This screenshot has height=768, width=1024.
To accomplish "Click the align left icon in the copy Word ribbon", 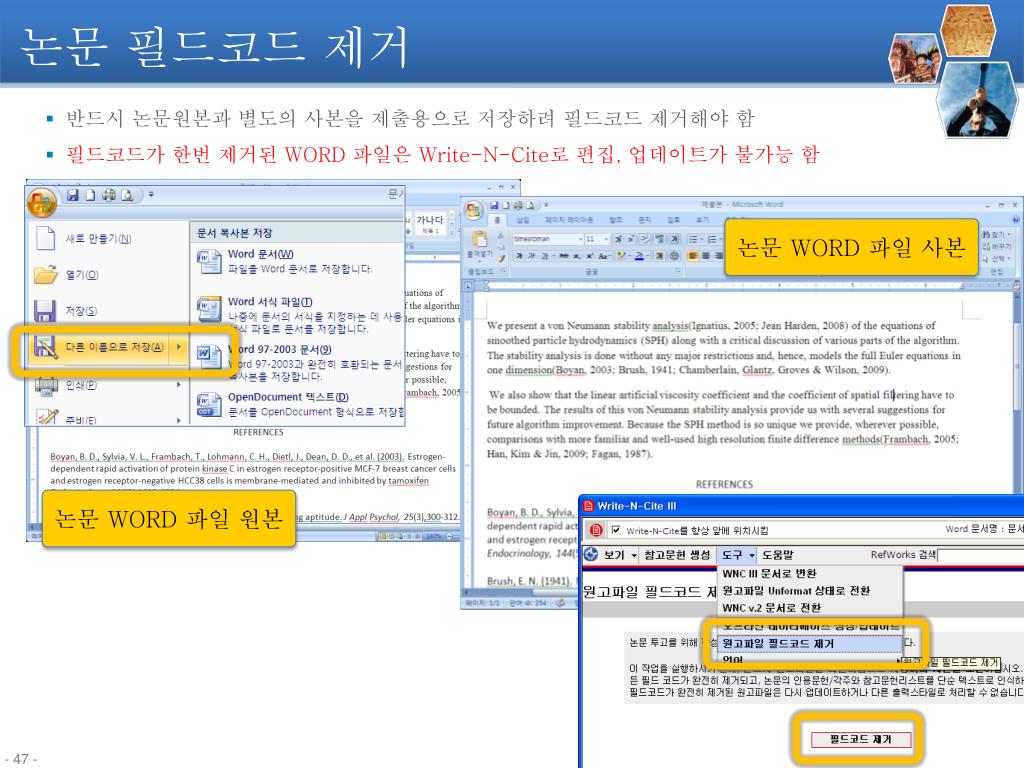I will pyautogui.click(x=693, y=256).
